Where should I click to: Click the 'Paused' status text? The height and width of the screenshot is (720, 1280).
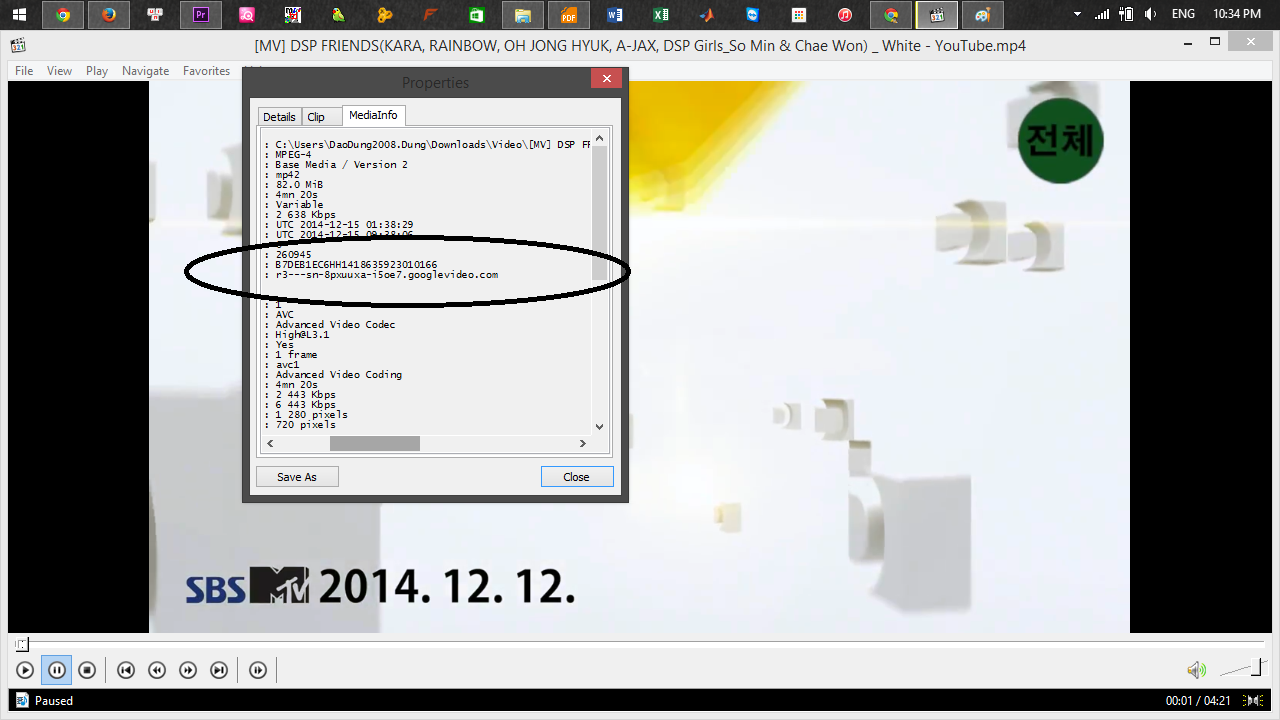[x=54, y=701]
